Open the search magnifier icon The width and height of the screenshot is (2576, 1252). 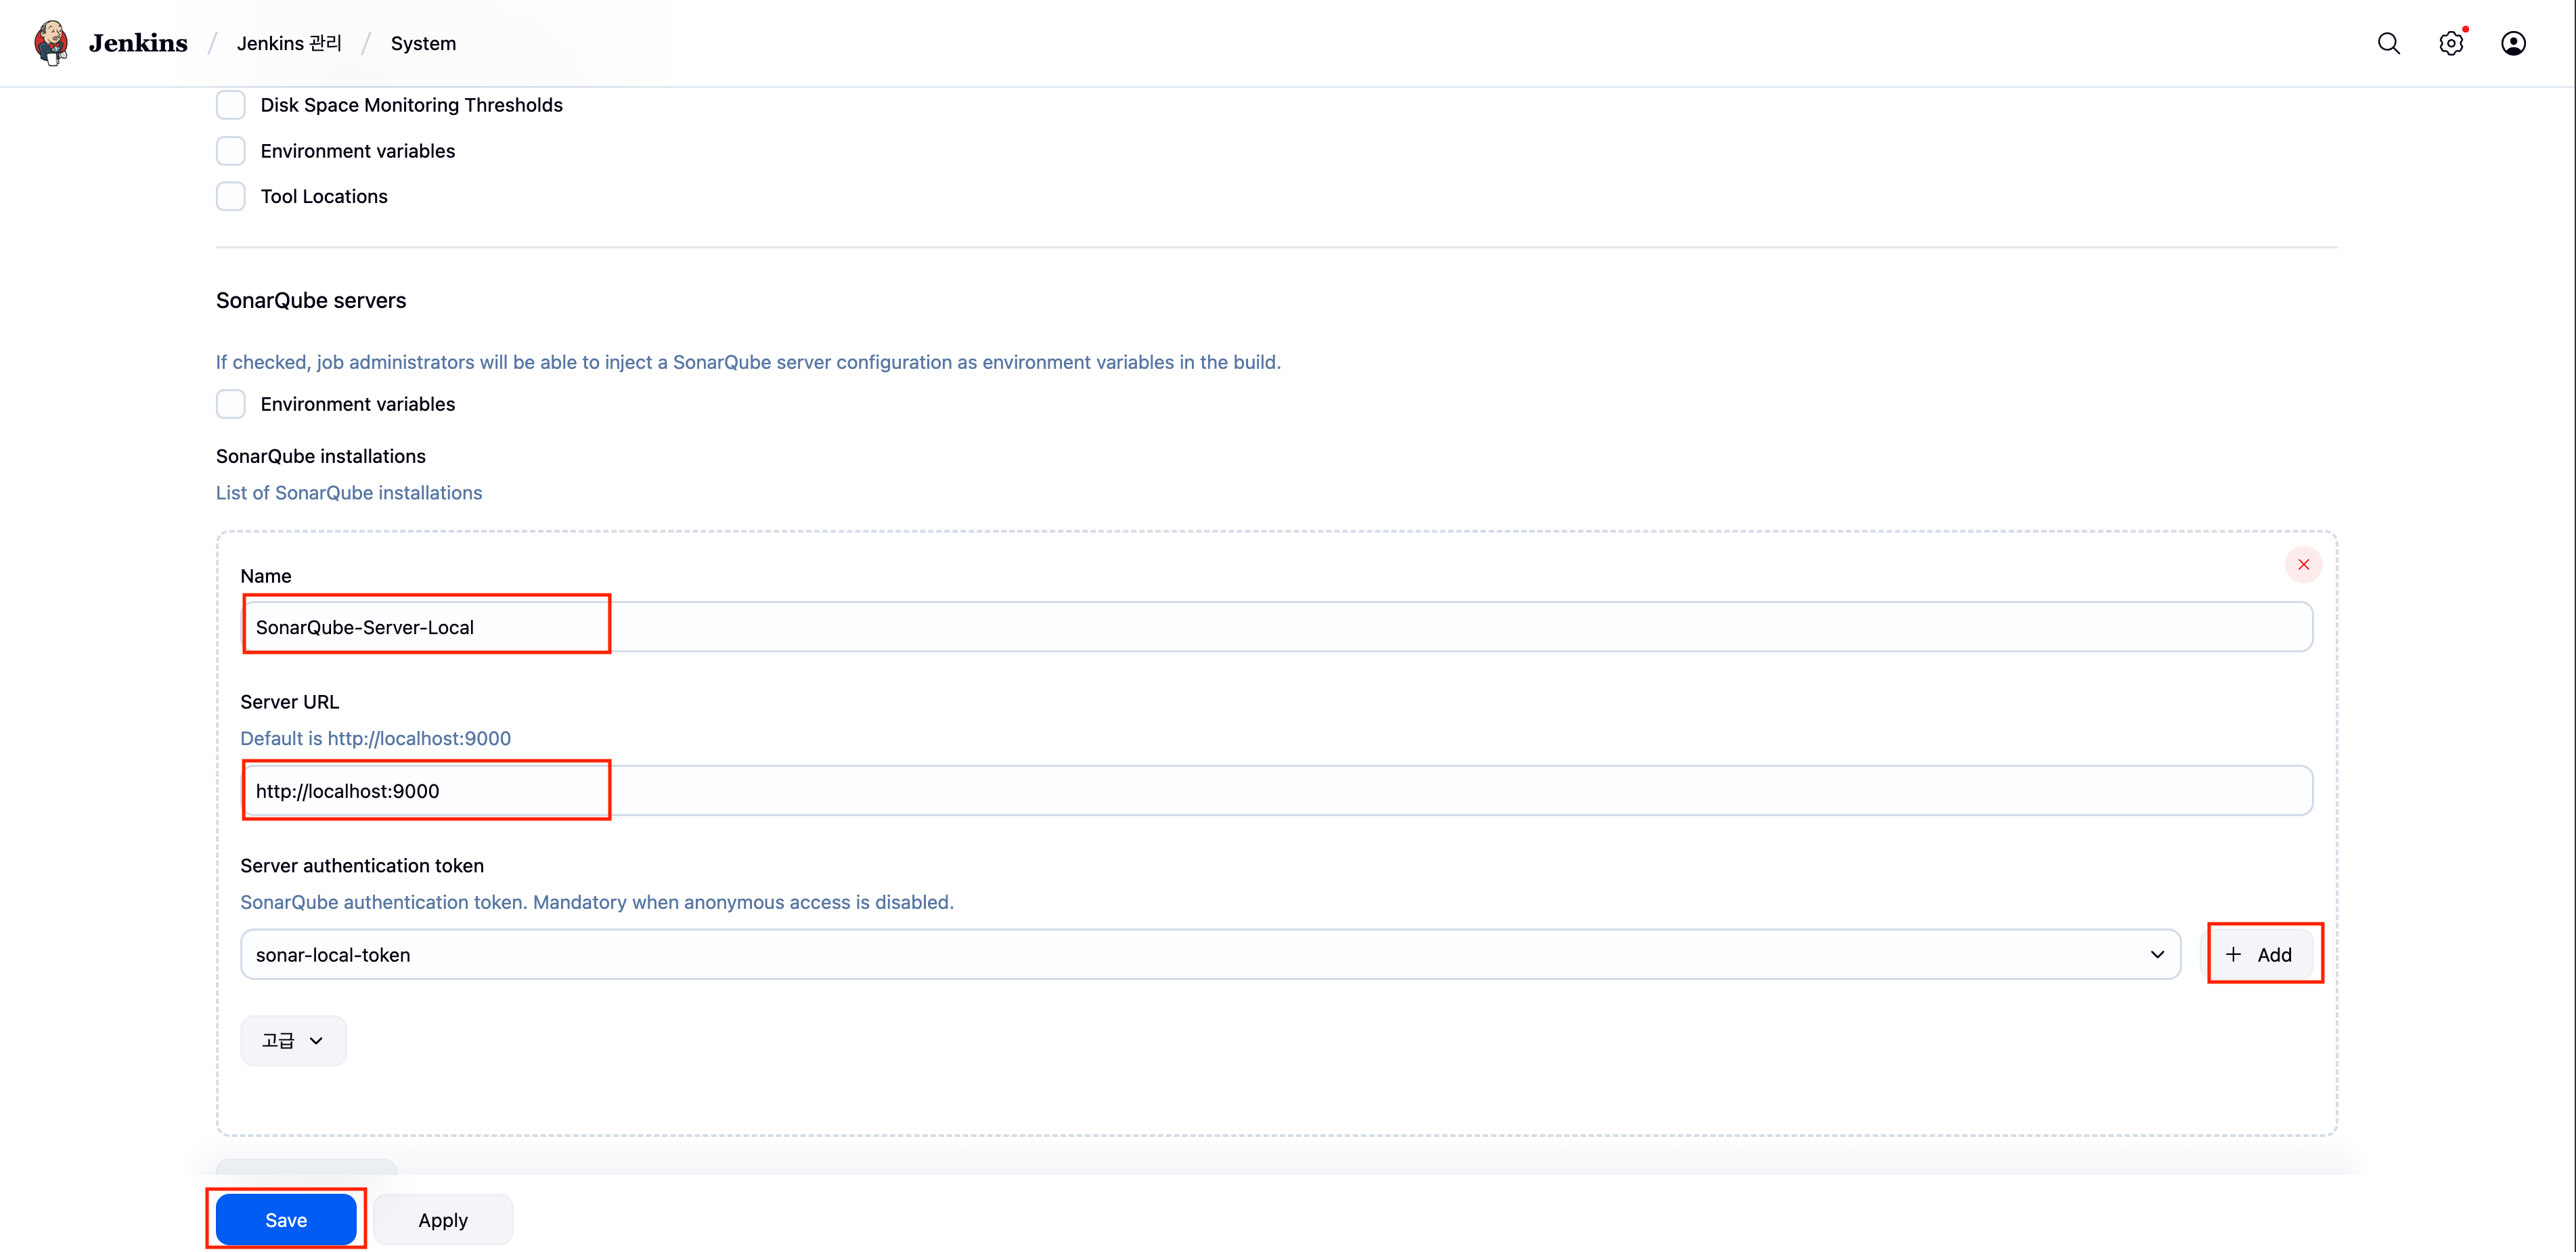(2388, 43)
